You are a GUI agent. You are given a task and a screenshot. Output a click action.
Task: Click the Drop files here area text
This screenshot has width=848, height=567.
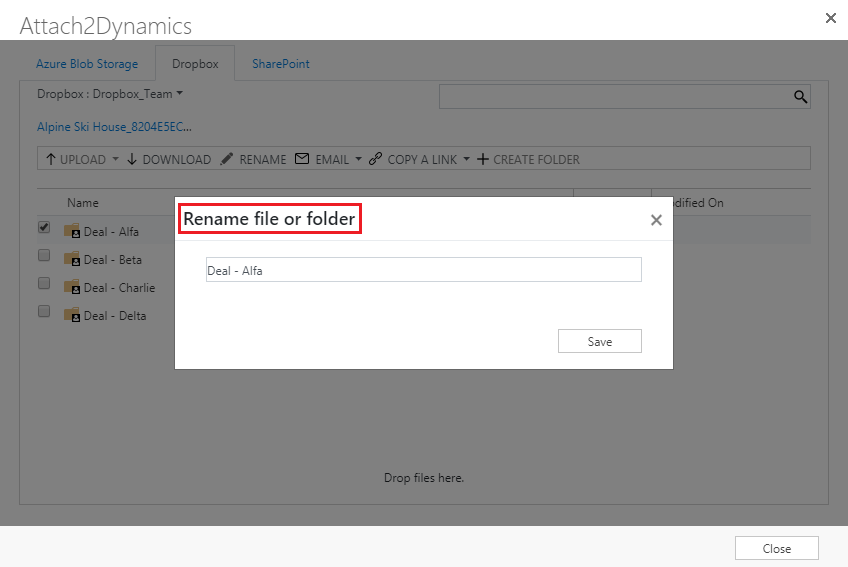(424, 478)
